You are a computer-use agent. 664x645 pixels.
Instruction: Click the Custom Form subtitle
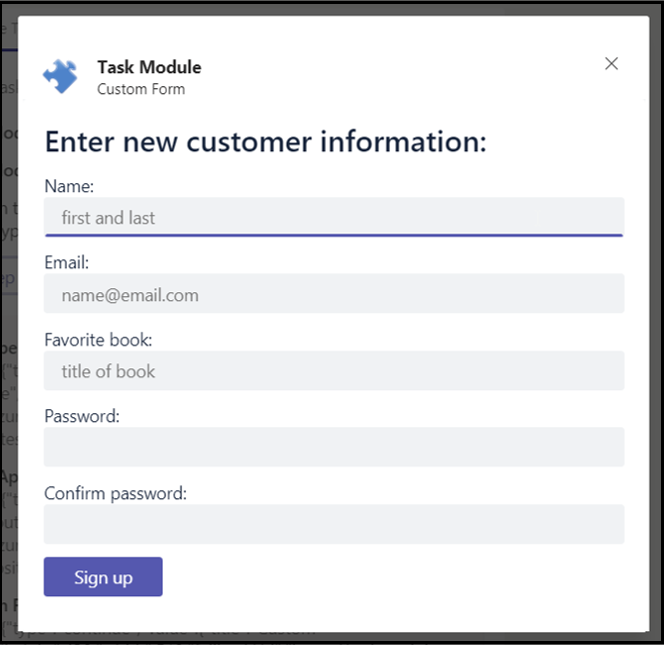point(141,89)
